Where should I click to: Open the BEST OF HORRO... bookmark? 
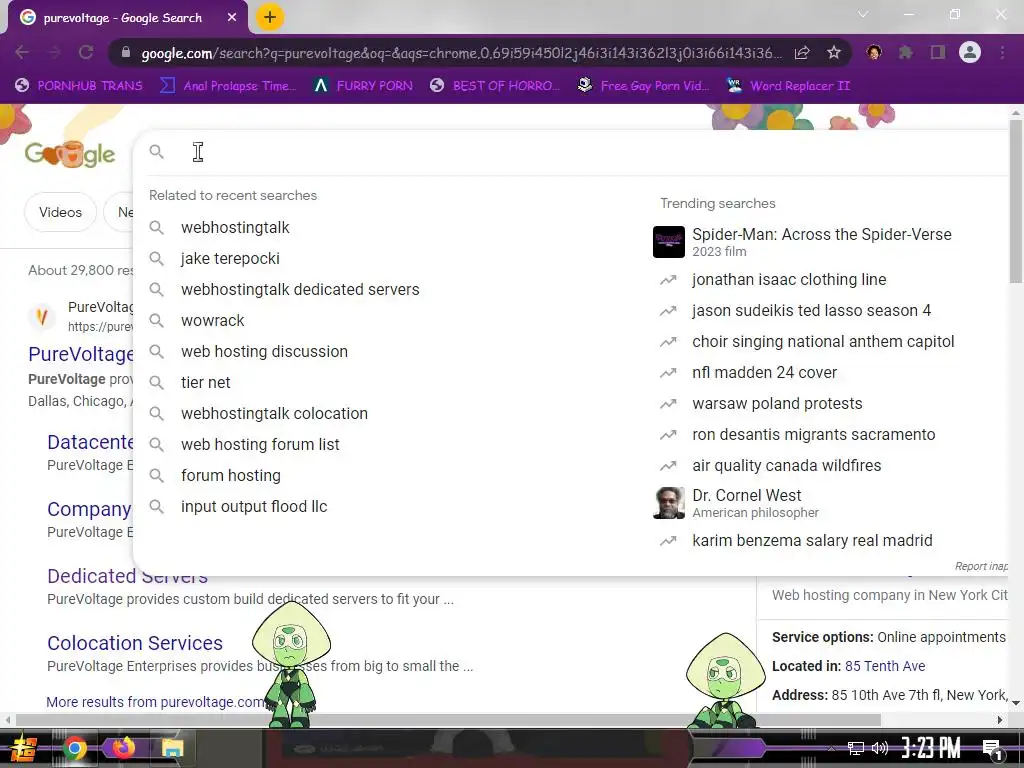(494, 86)
